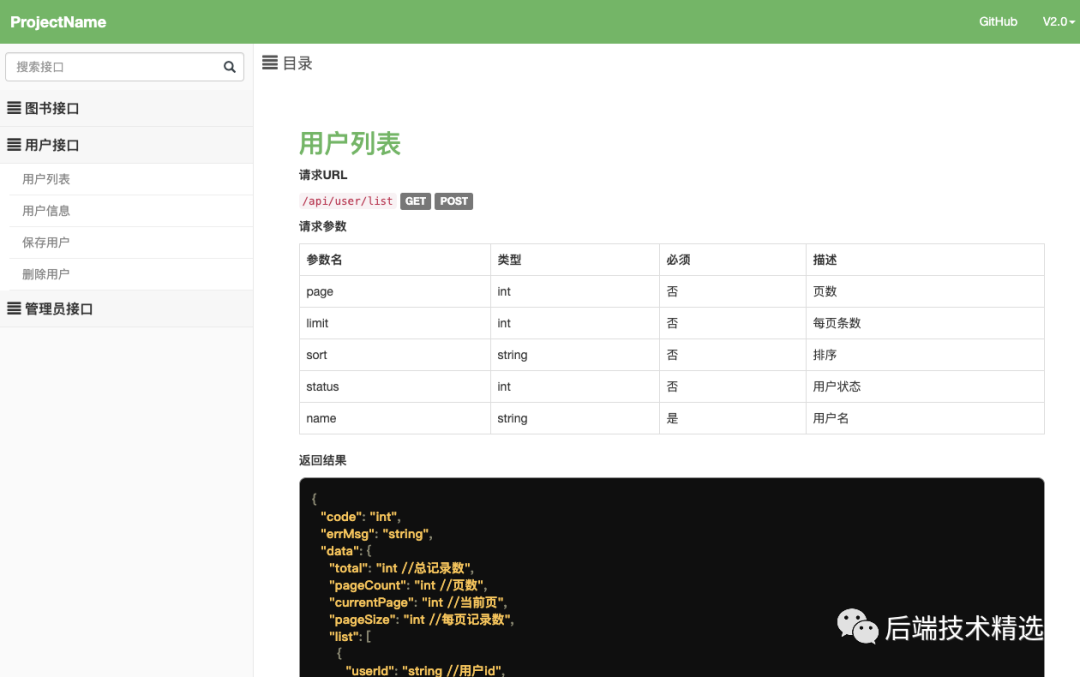Collapse the 用户接口 section

(x=127, y=145)
